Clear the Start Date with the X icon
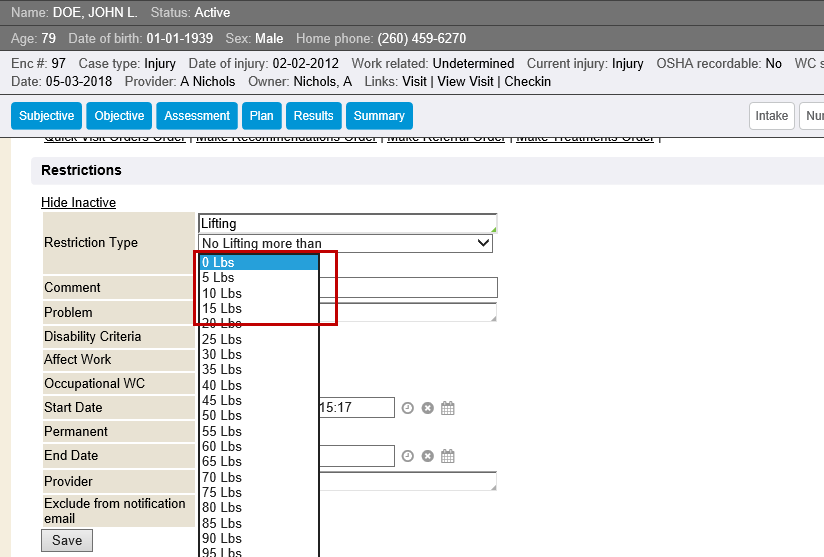Screen dimensions: 824x557 coord(428,408)
